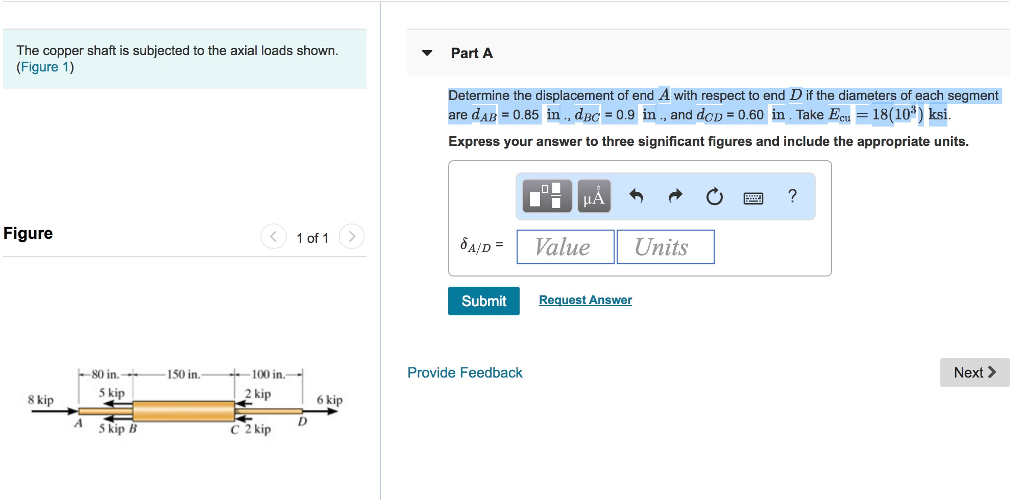Open the Greek symbols µÅ button

click(x=594, y=195)
